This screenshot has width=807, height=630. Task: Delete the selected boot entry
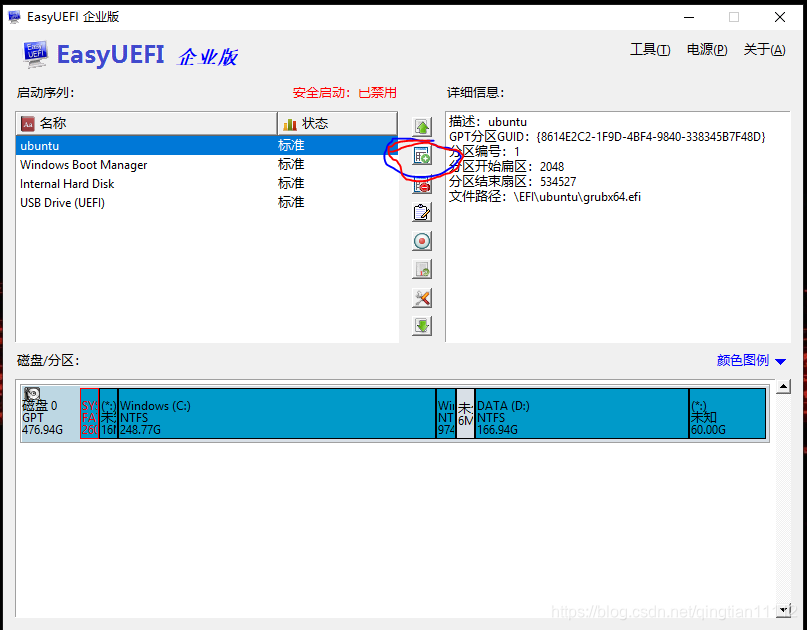point(422,185)
